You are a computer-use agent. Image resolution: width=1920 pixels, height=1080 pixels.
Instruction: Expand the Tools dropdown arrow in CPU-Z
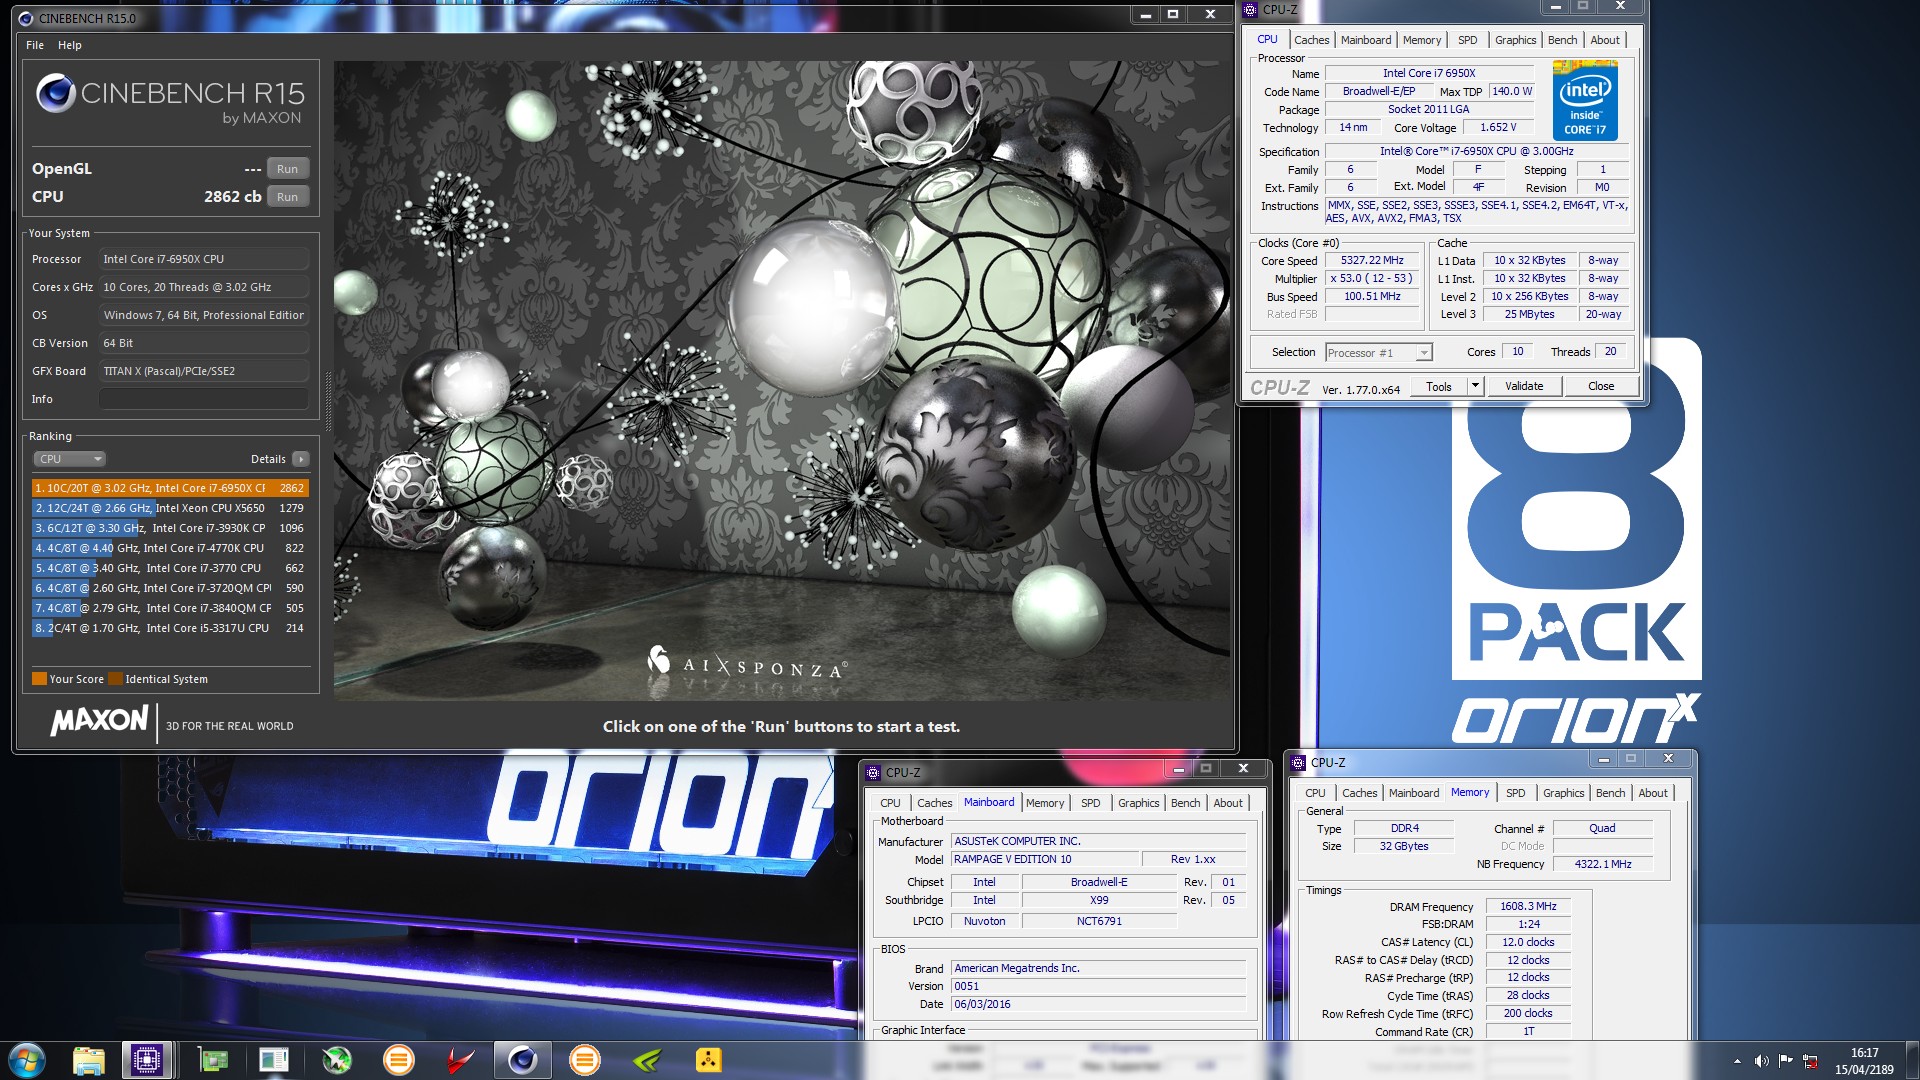pos(1474,386)
